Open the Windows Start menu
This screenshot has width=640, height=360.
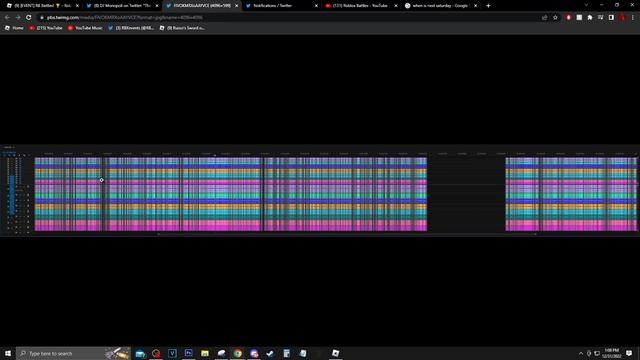click(x=8, y=353)
